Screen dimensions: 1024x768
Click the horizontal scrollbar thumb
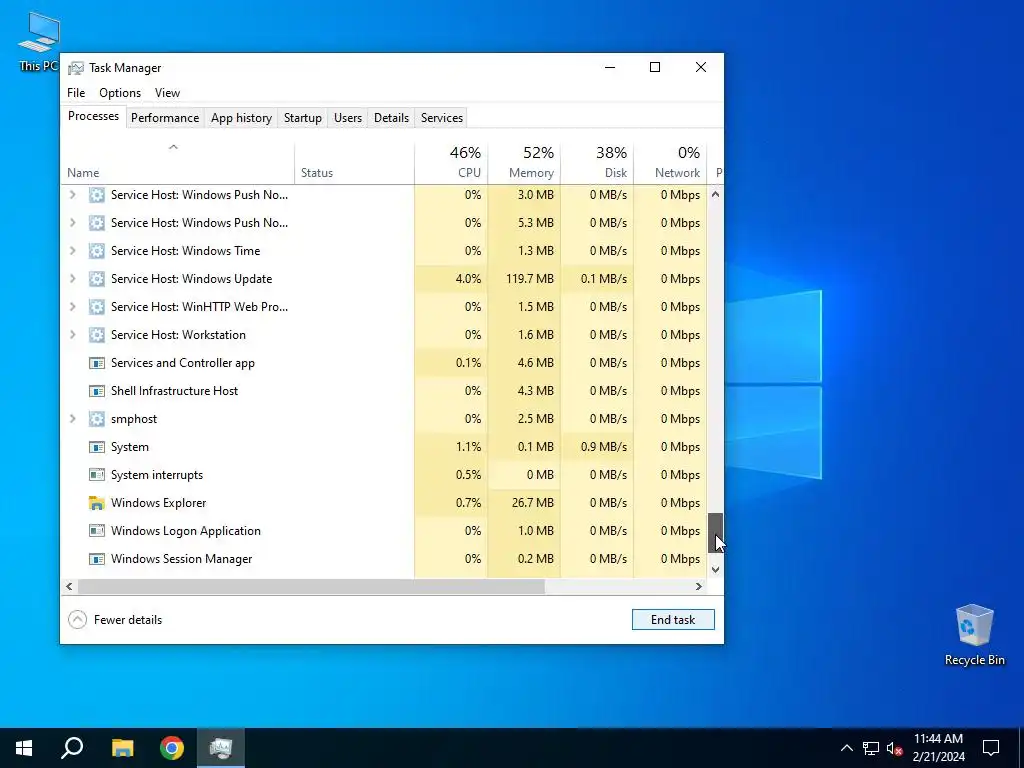click(x=311, y=586)
